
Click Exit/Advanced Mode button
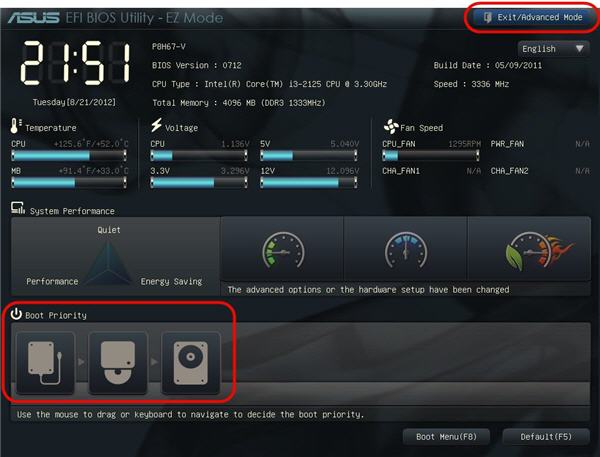pos(533,17)
